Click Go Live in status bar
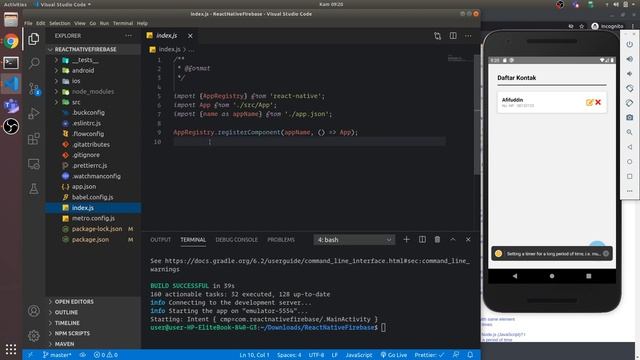The image size is (640, 360). point(393,355)
